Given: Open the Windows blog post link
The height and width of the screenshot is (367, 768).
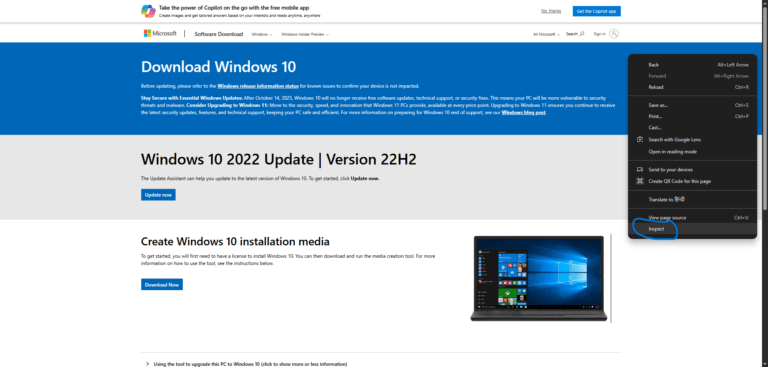Looking at the screenshot, I should 523,112.
